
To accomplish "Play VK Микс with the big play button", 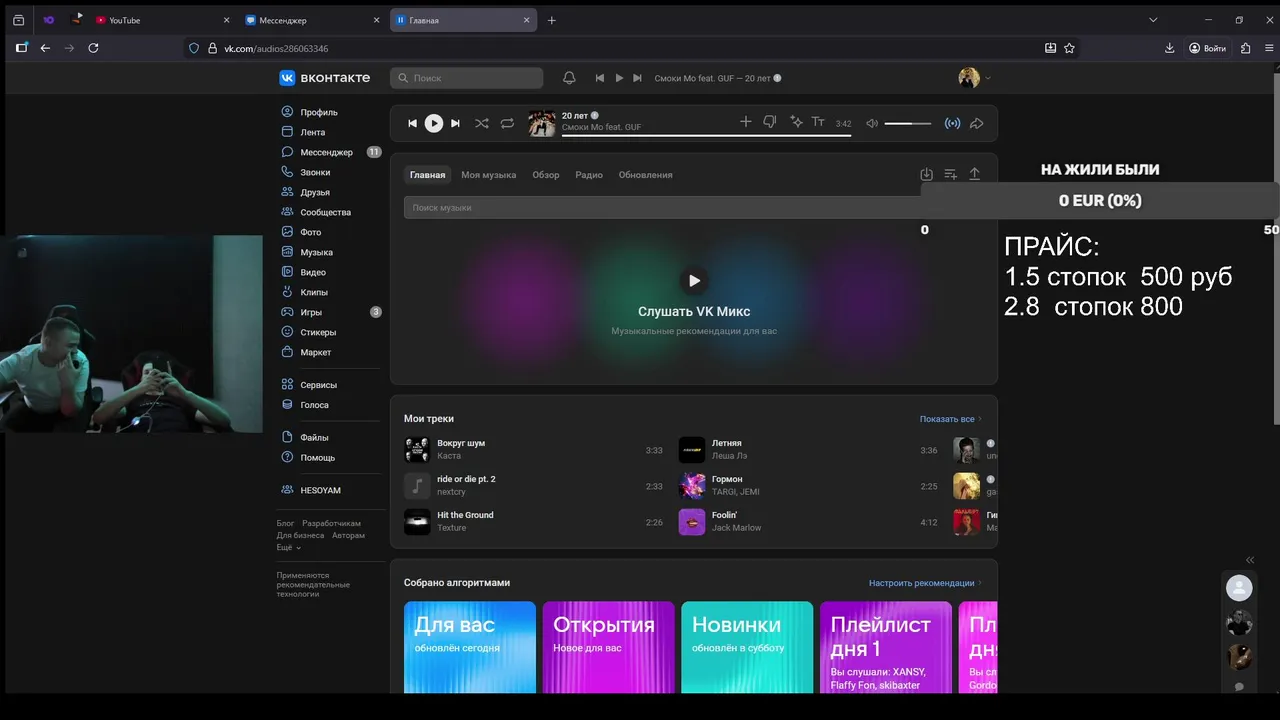I will click(x=694, y=281).
